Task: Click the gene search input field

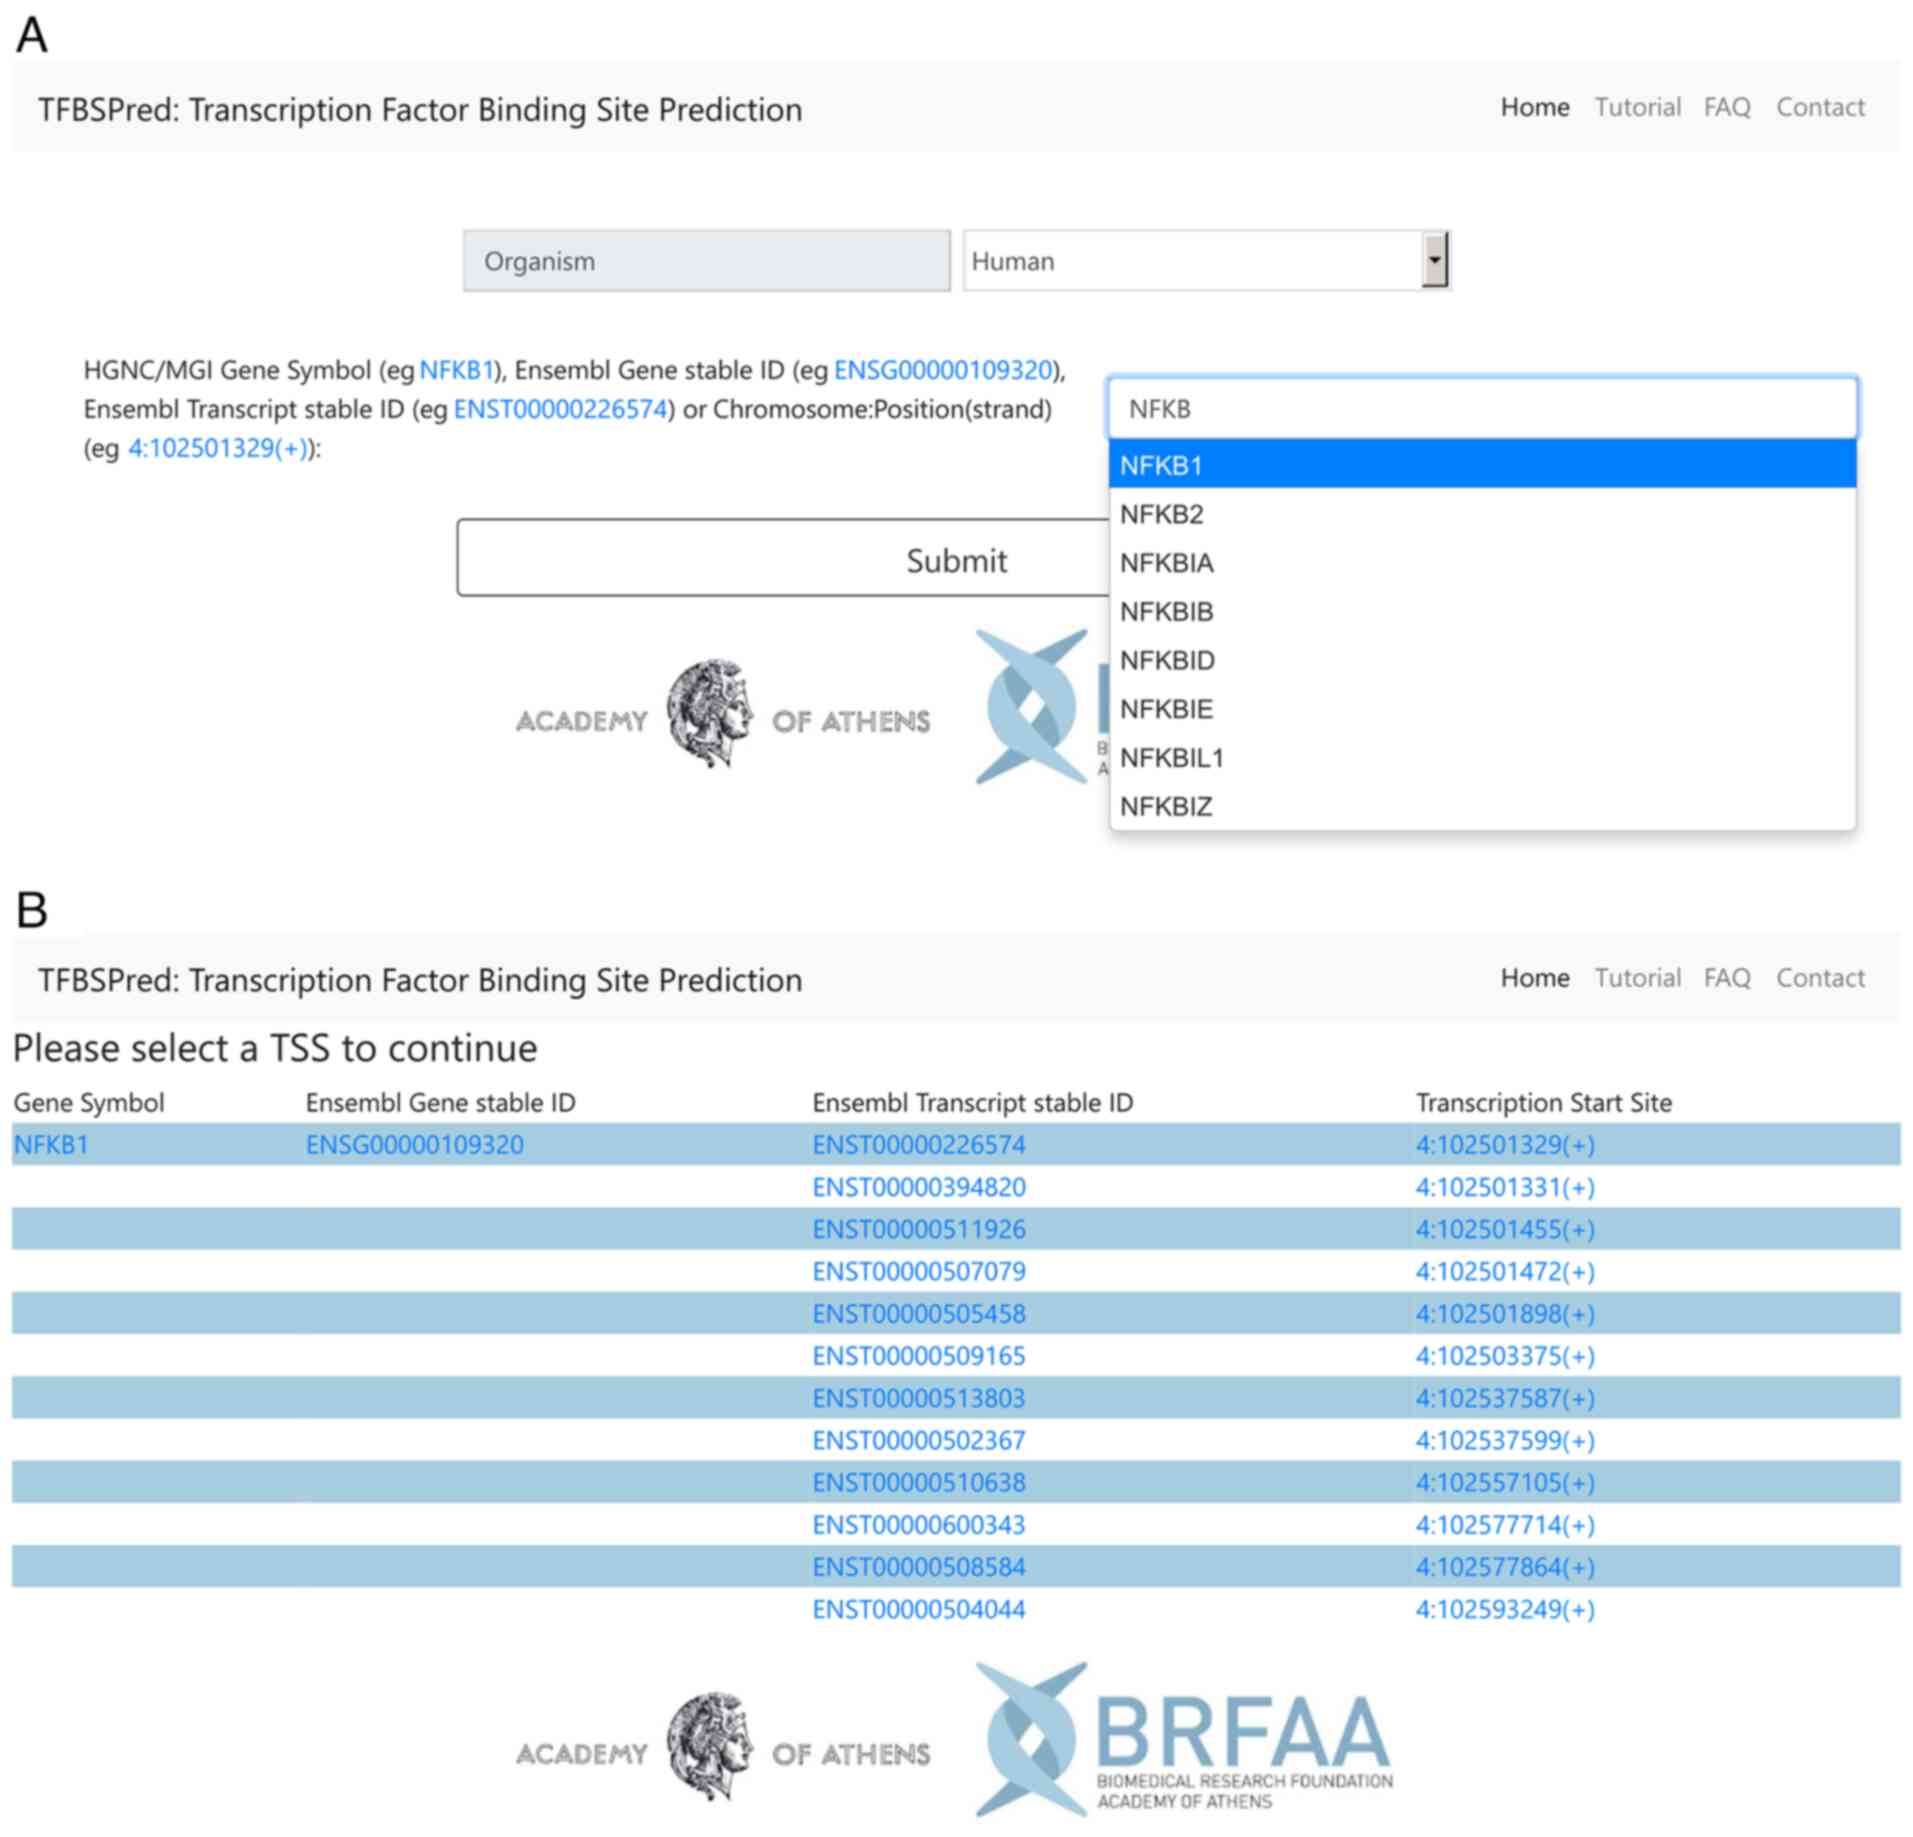Action: click(1481, 409)
